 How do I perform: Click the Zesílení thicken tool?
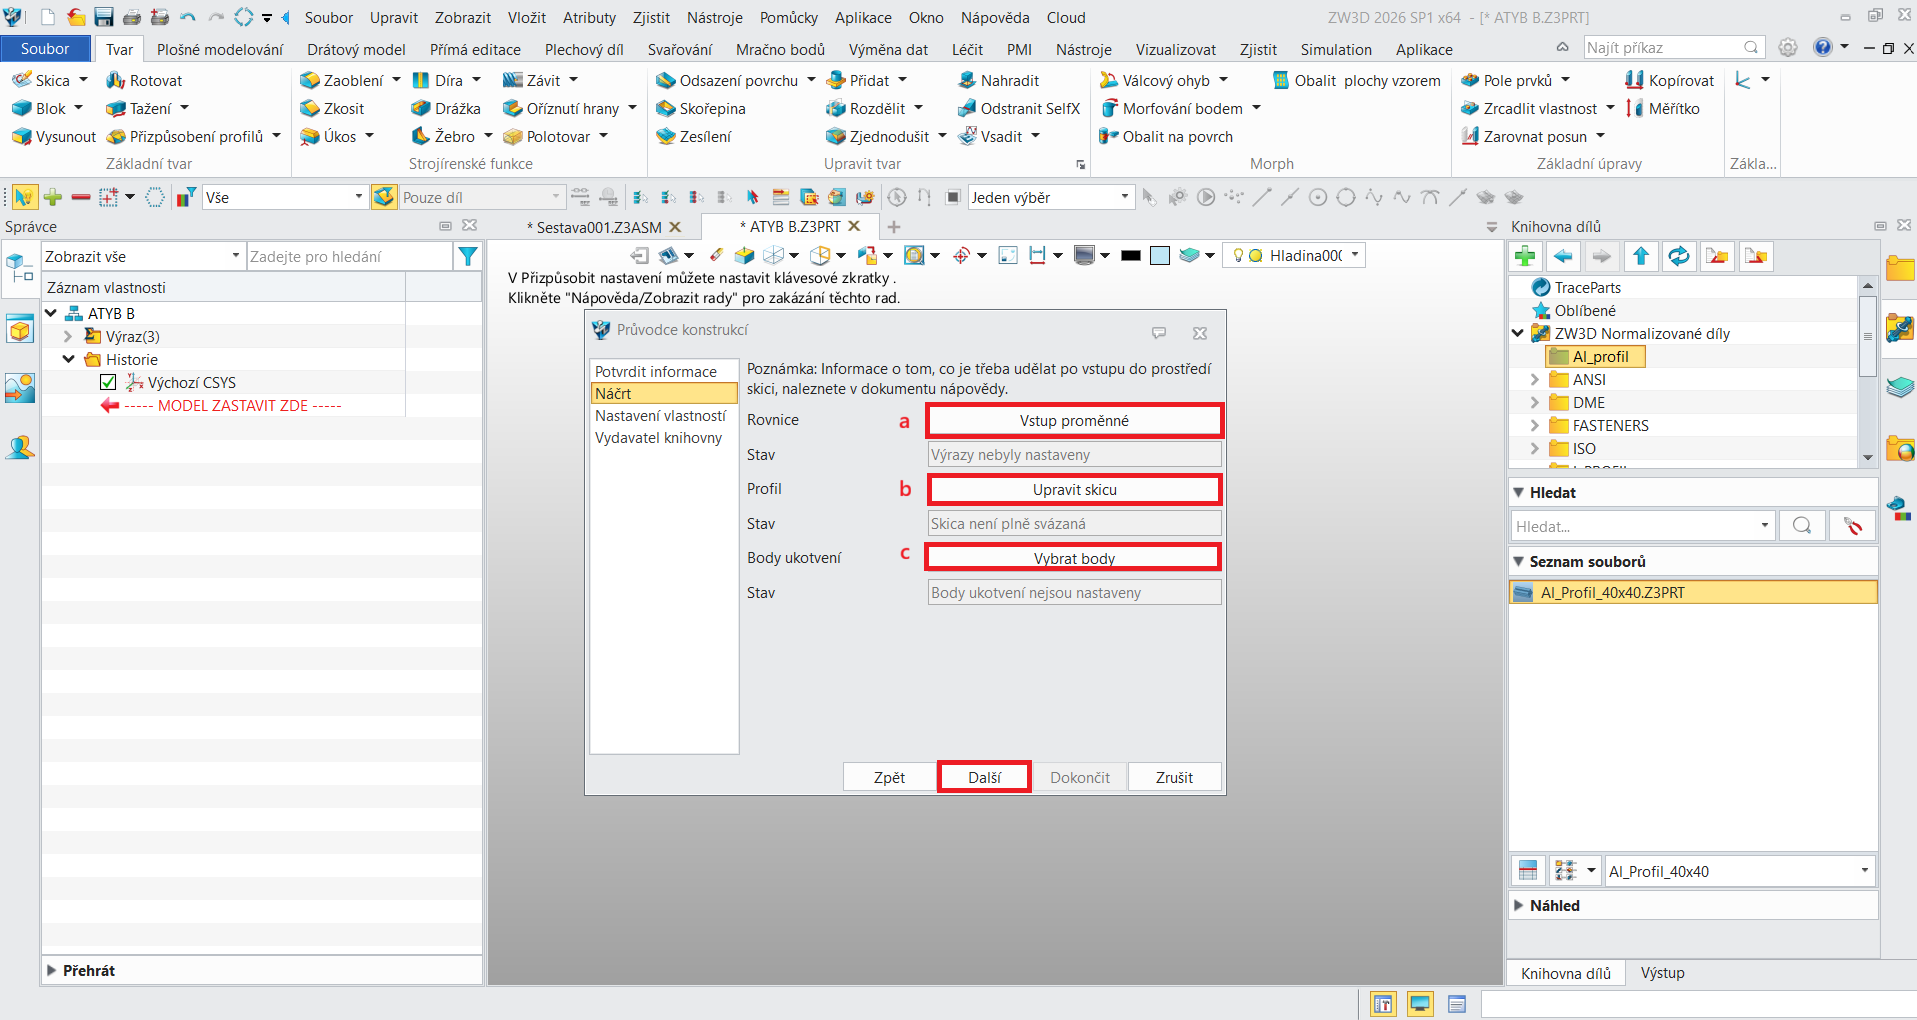click(x=693, y=136)
